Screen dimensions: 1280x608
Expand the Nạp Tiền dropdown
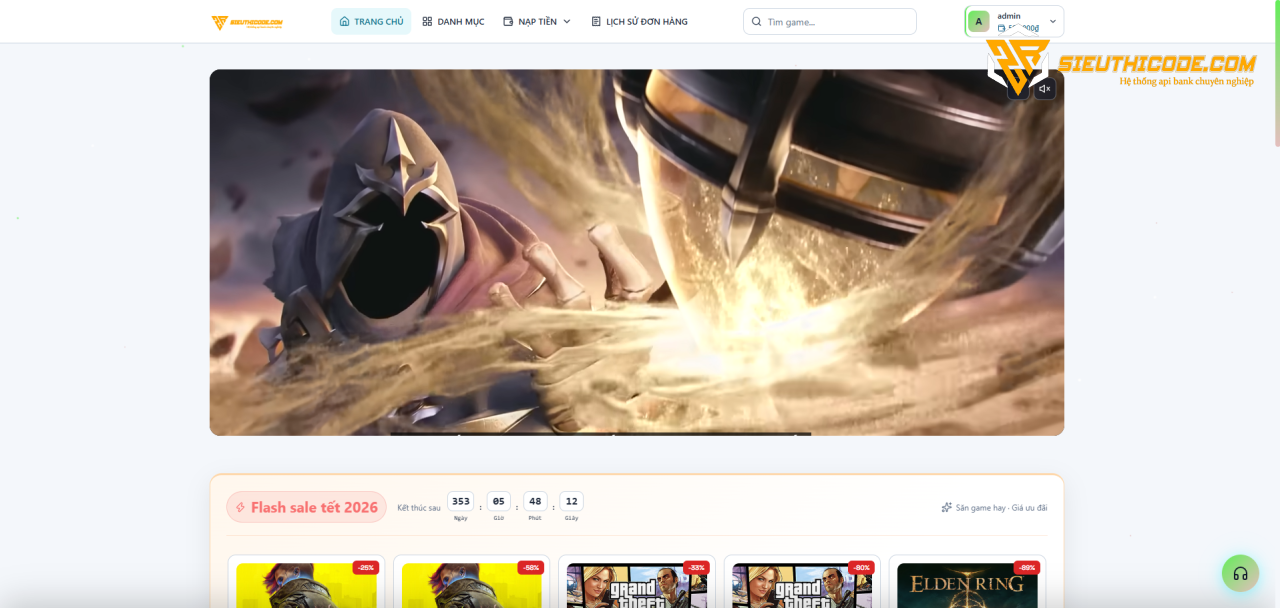(x=537, y=21)
